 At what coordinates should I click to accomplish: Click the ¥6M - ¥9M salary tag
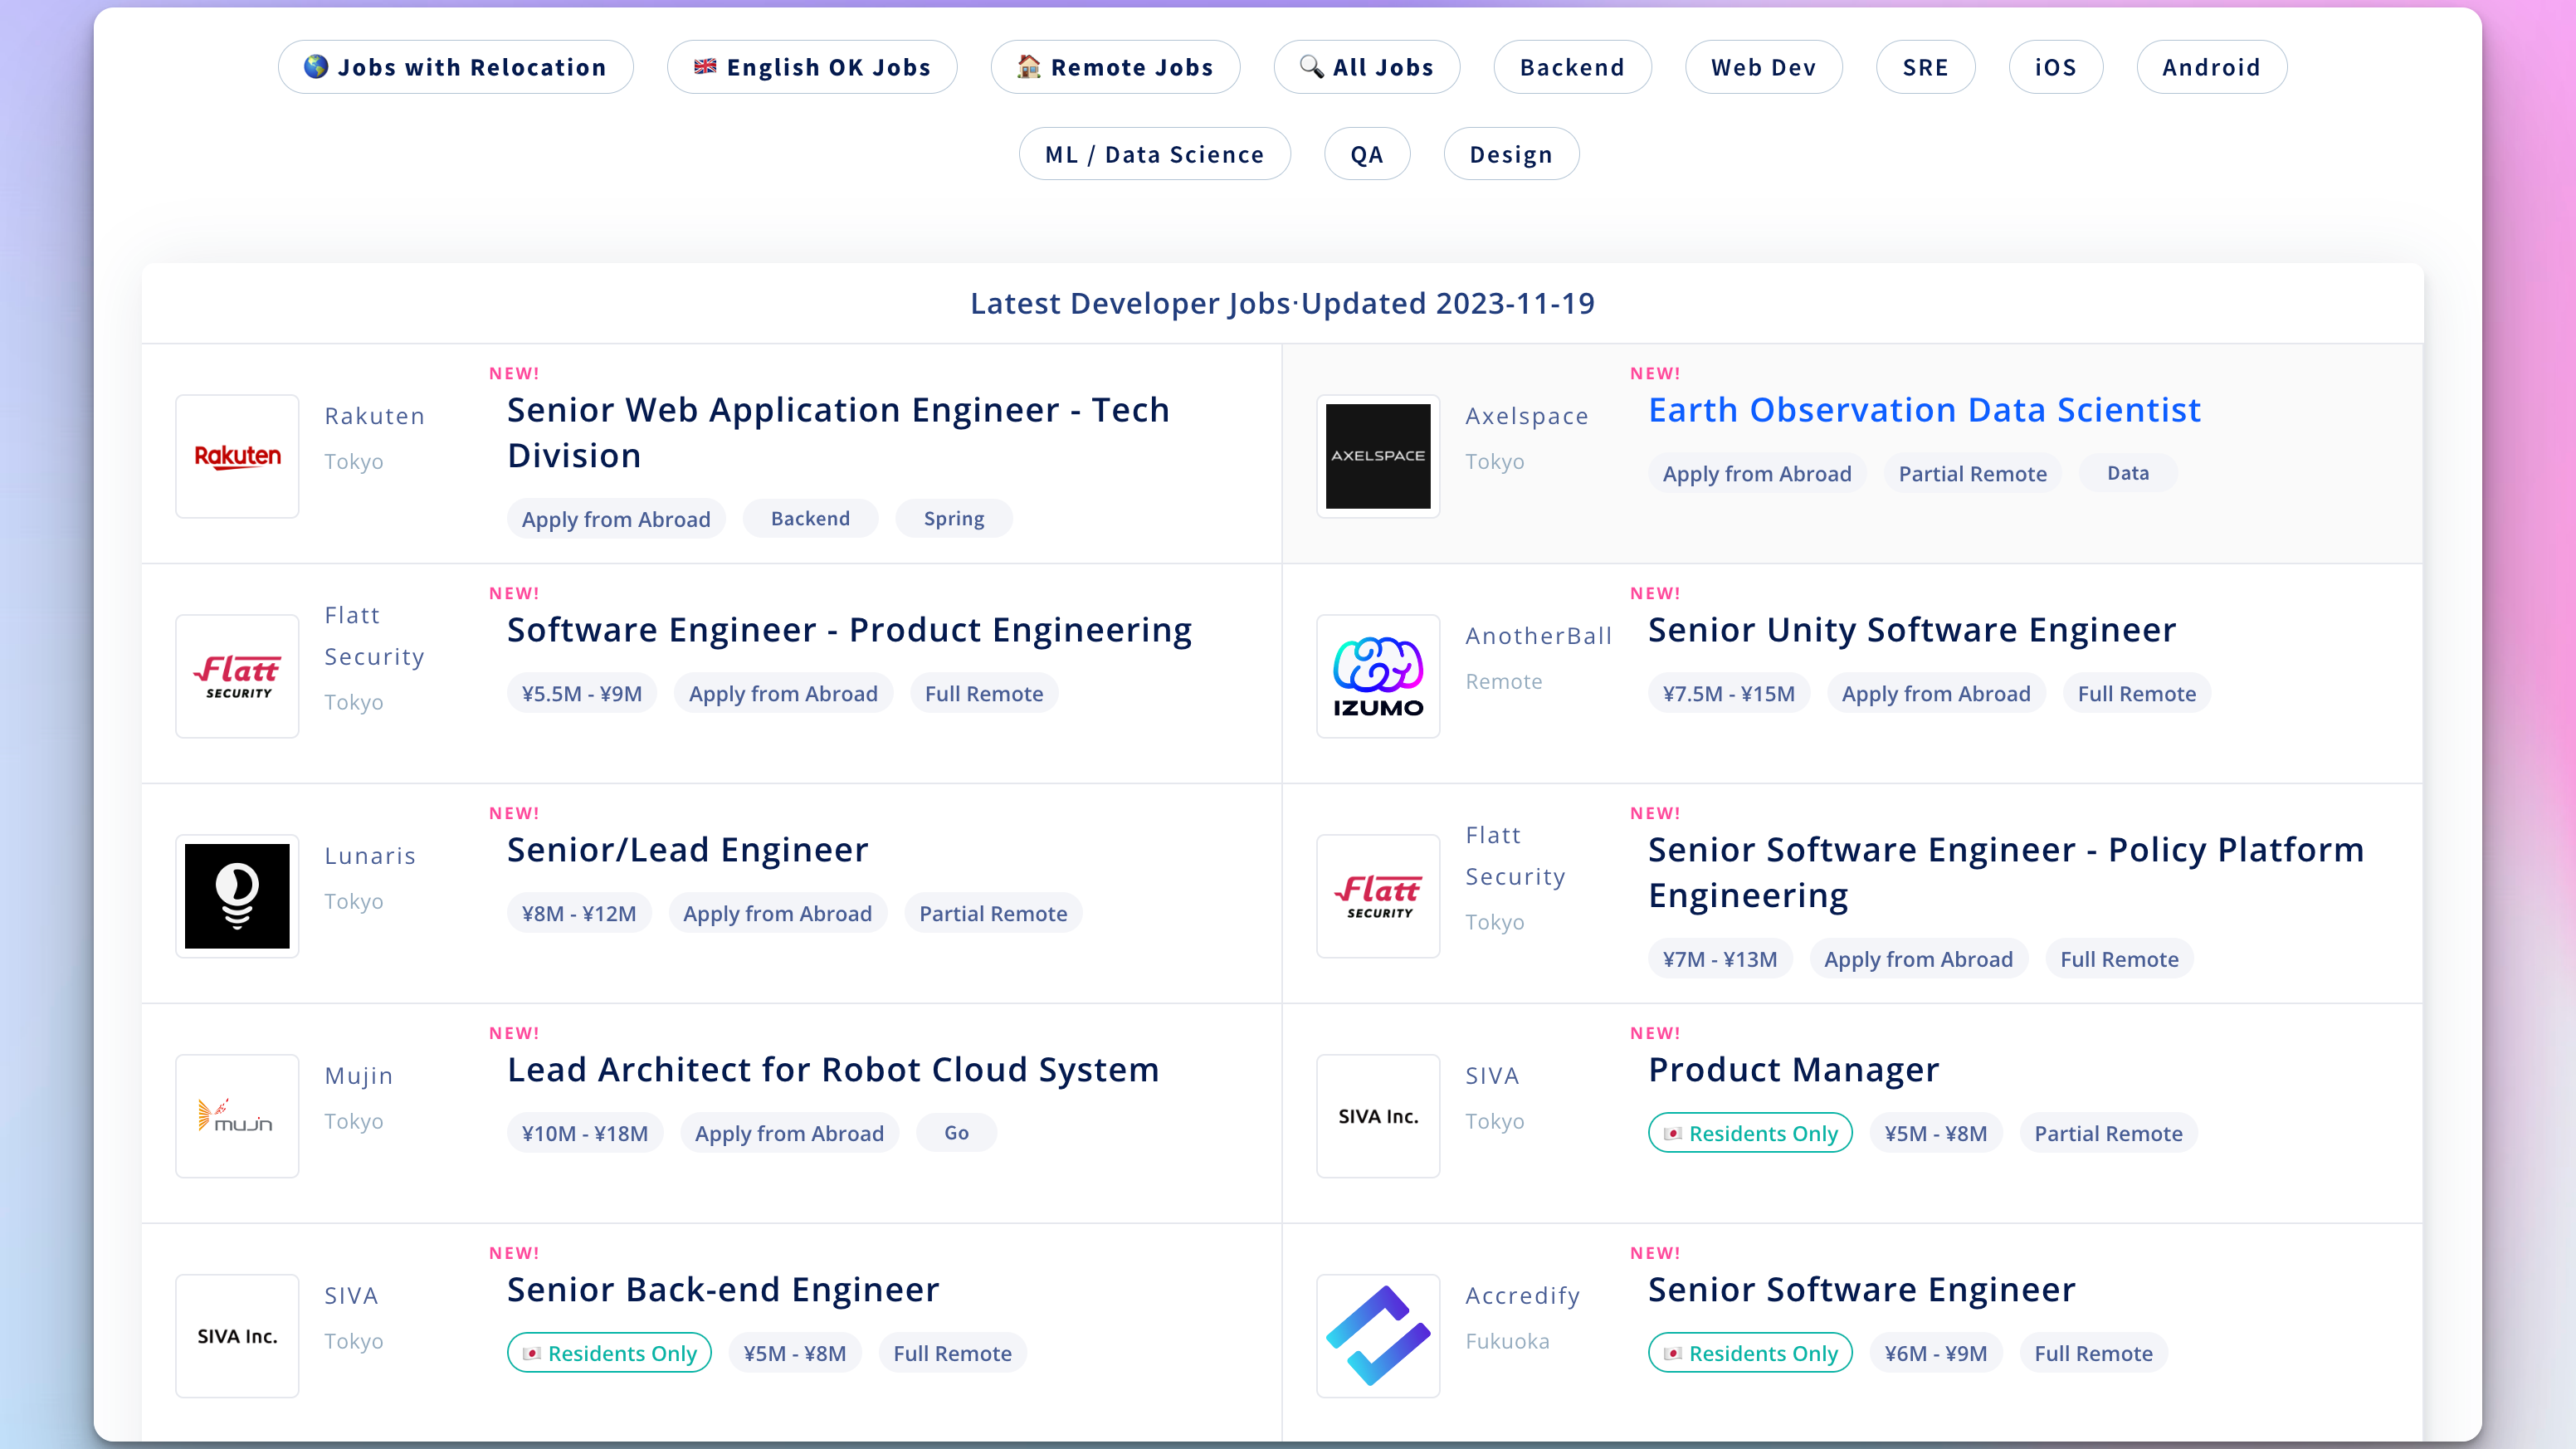pyautogui.click(x=1936, y=1353)
